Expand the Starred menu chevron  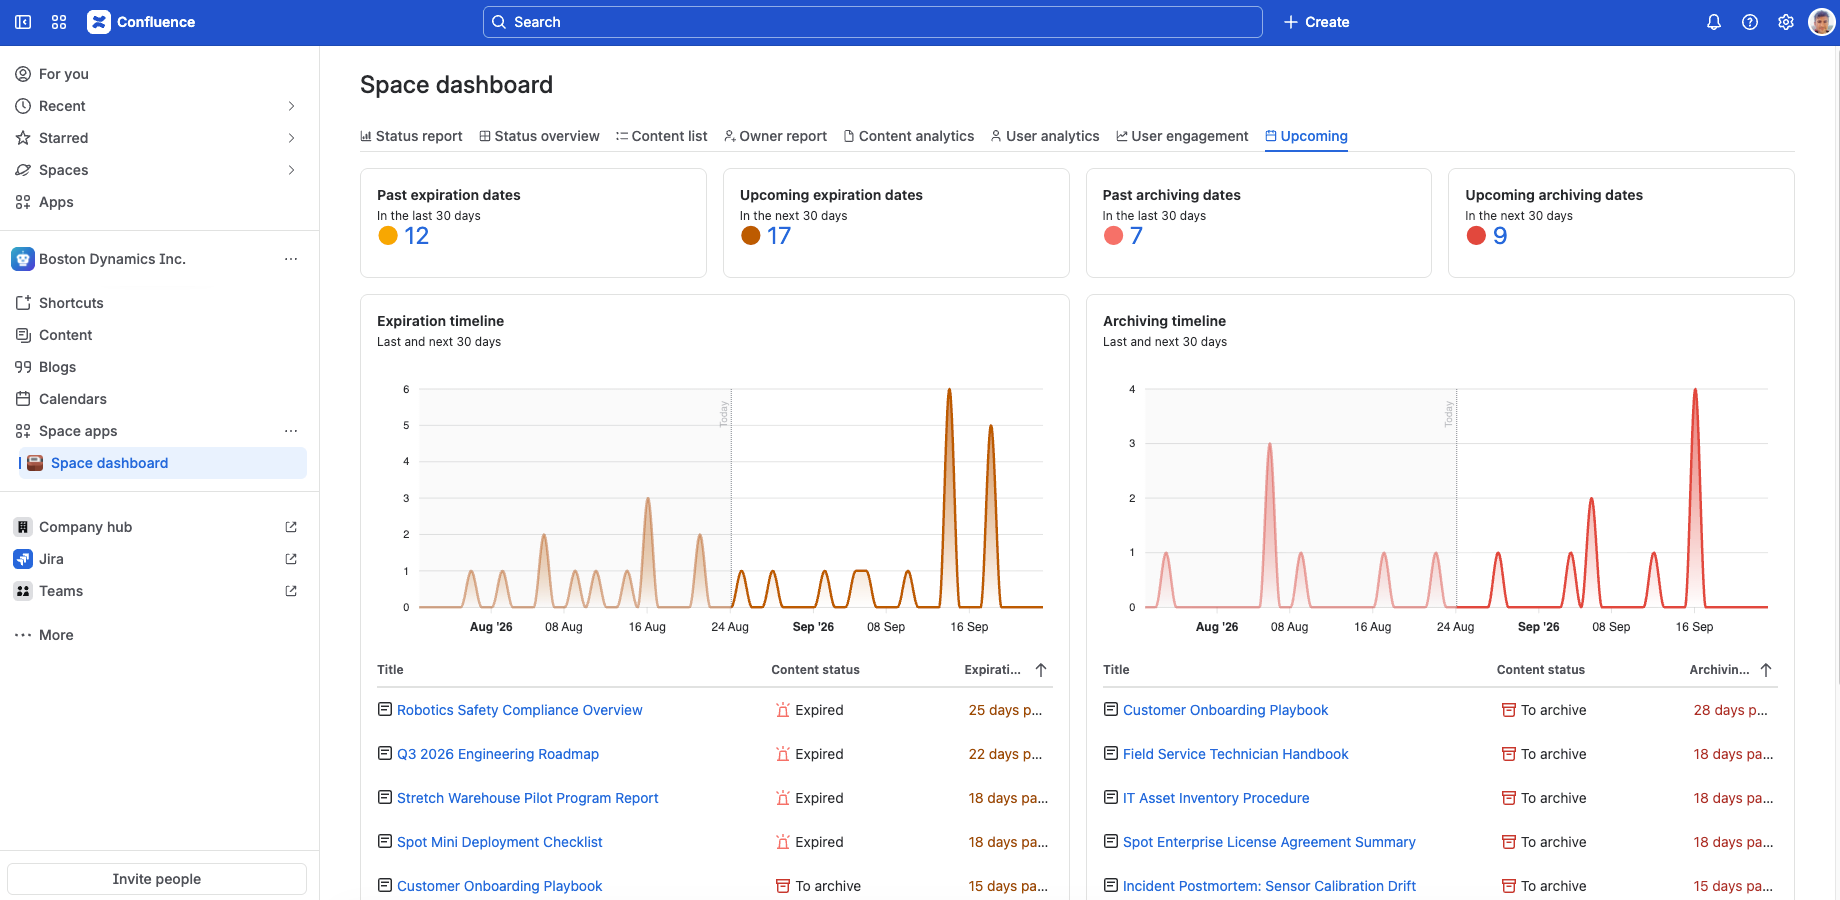(x=291, y=138)
